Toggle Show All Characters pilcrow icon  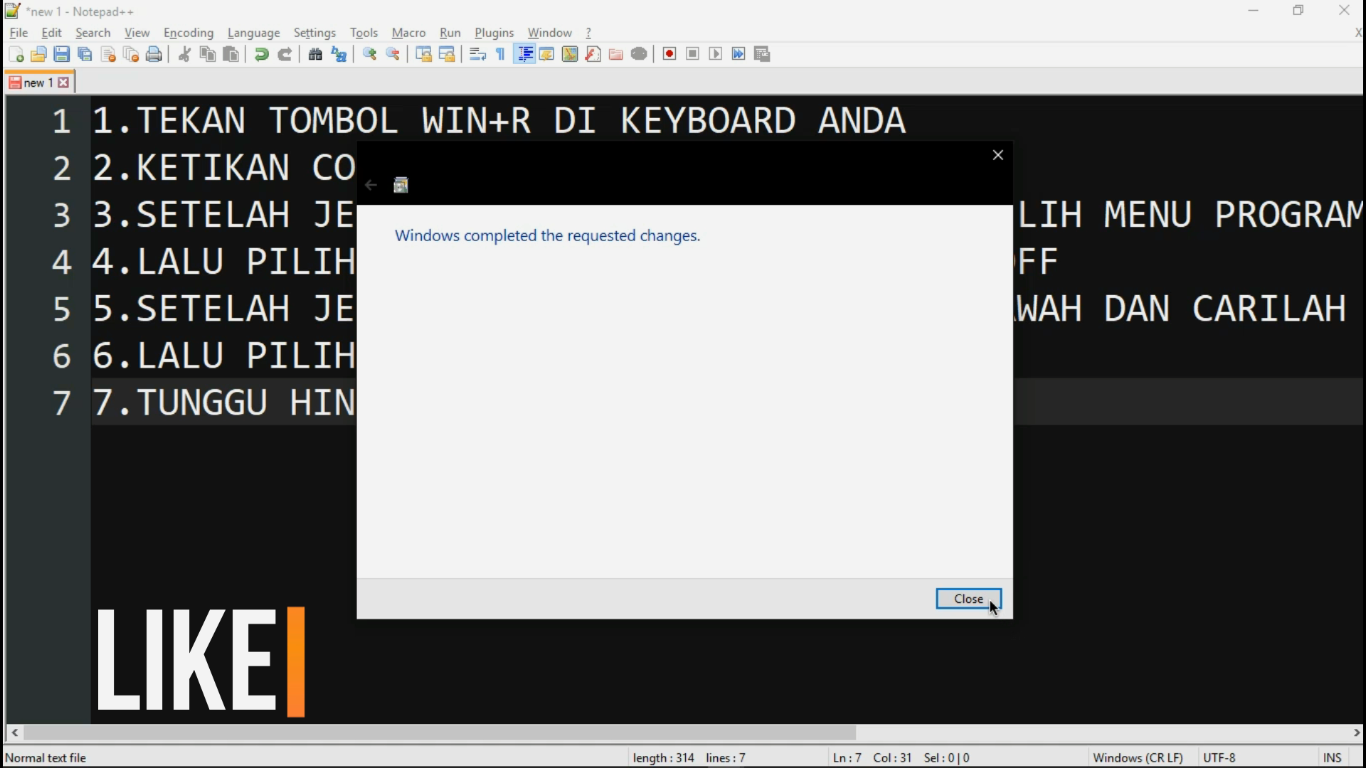(501, 54)
